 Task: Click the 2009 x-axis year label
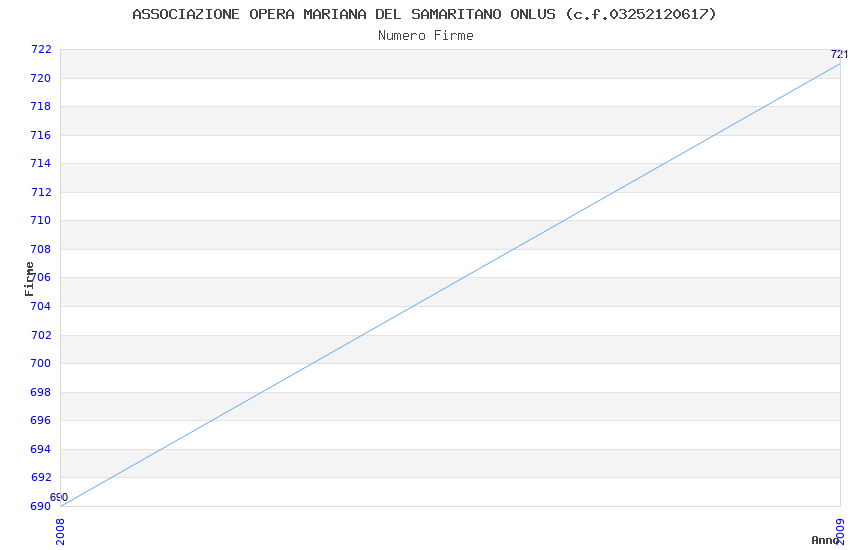tap(840, 532)
